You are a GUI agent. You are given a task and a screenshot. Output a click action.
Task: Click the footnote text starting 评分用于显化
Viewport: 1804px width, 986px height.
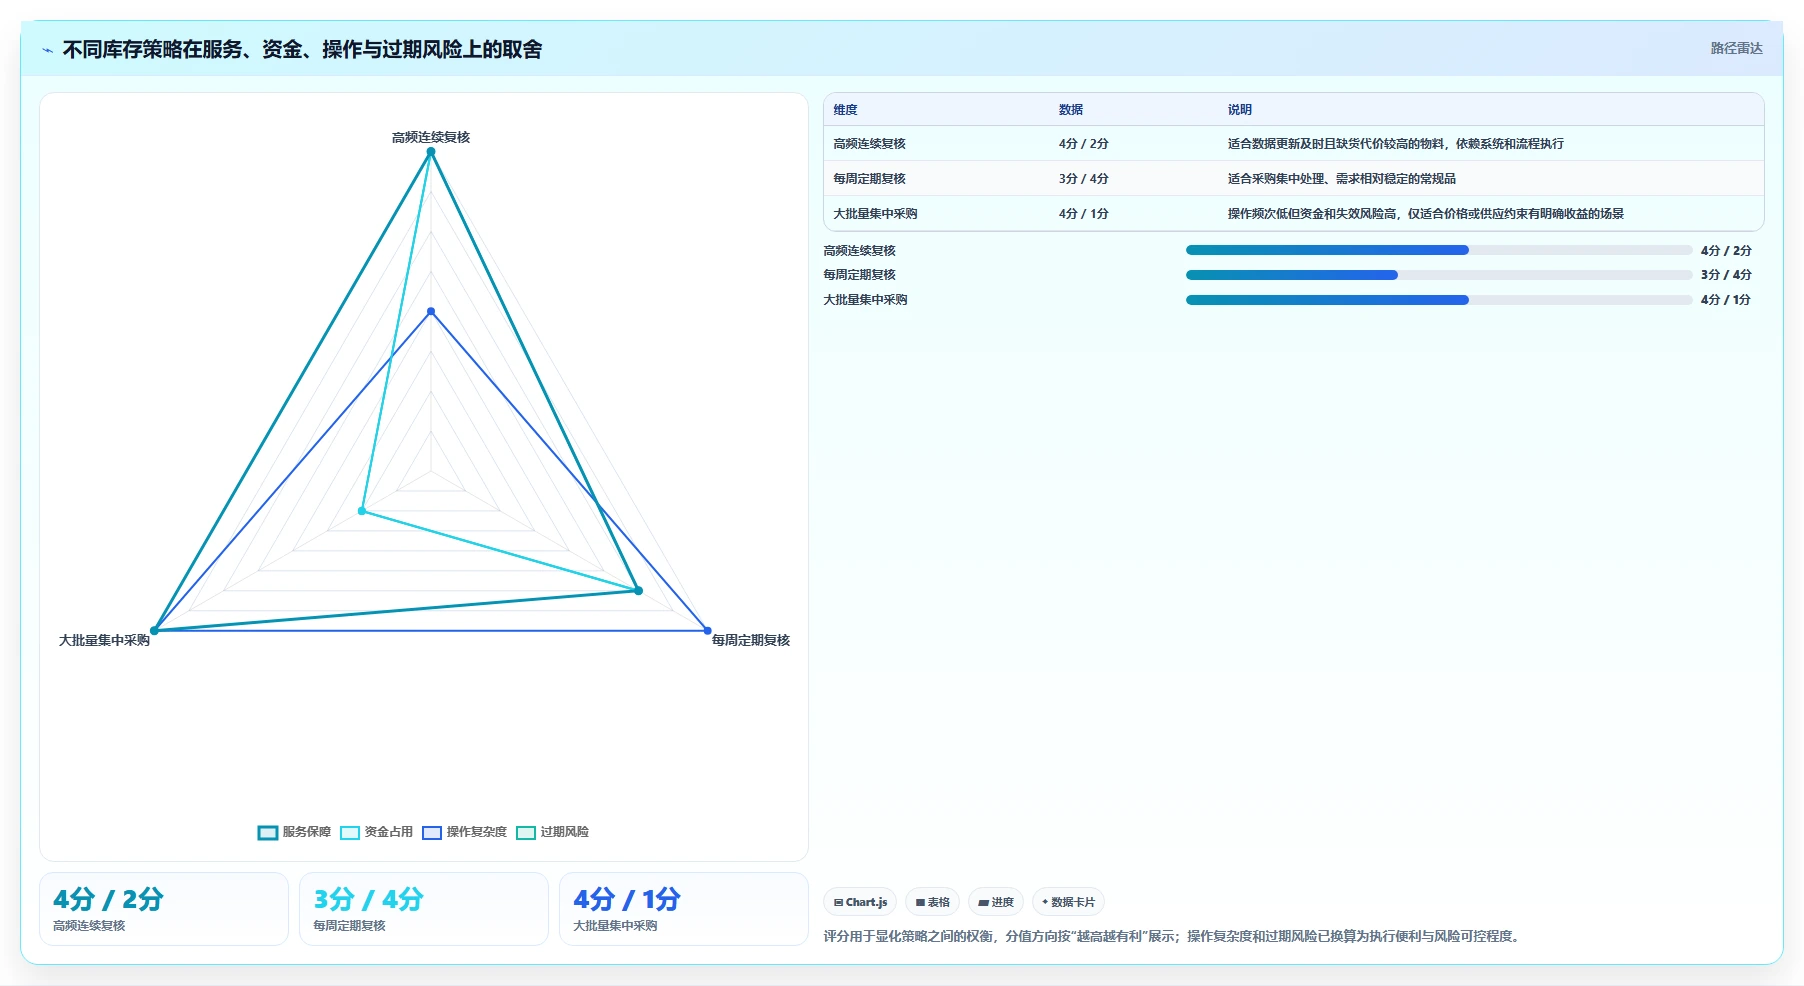1173,937
